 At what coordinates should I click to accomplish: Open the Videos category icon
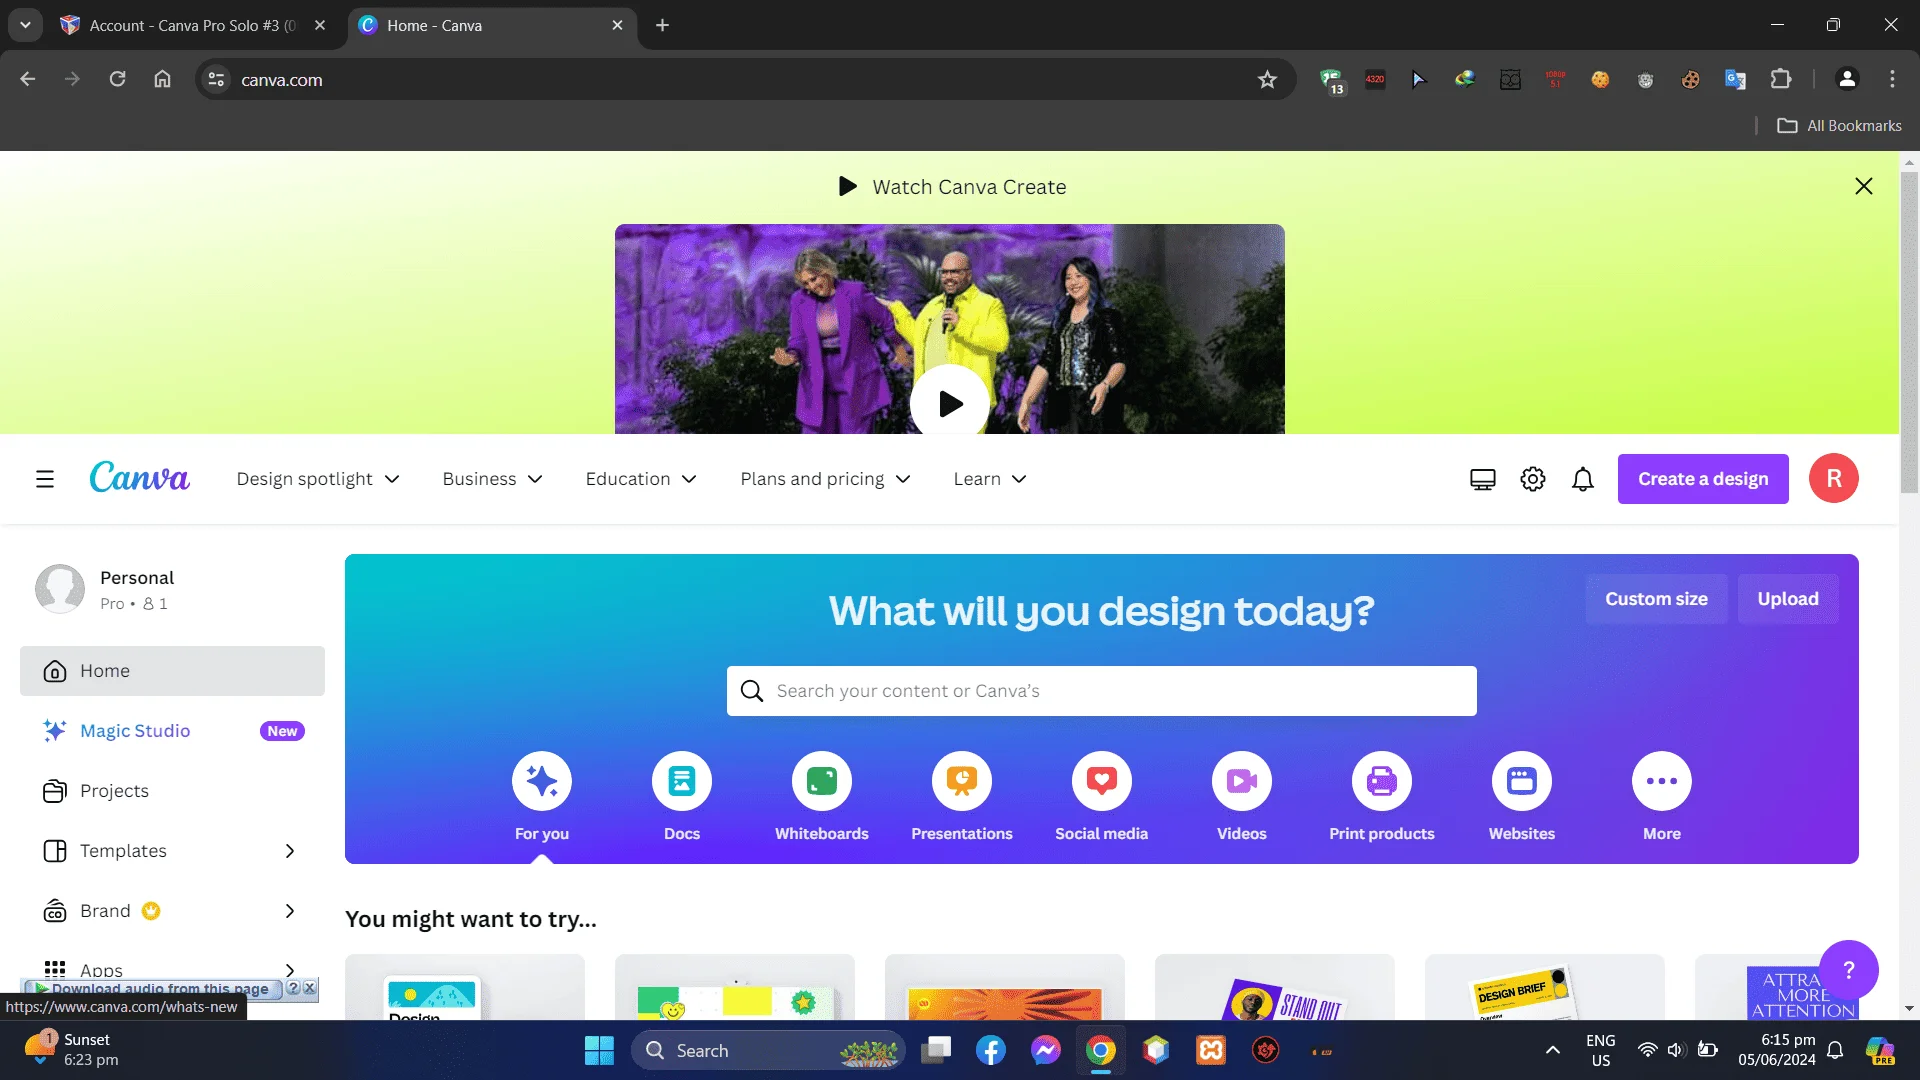pyautogui.click(x=1242, y=781)
